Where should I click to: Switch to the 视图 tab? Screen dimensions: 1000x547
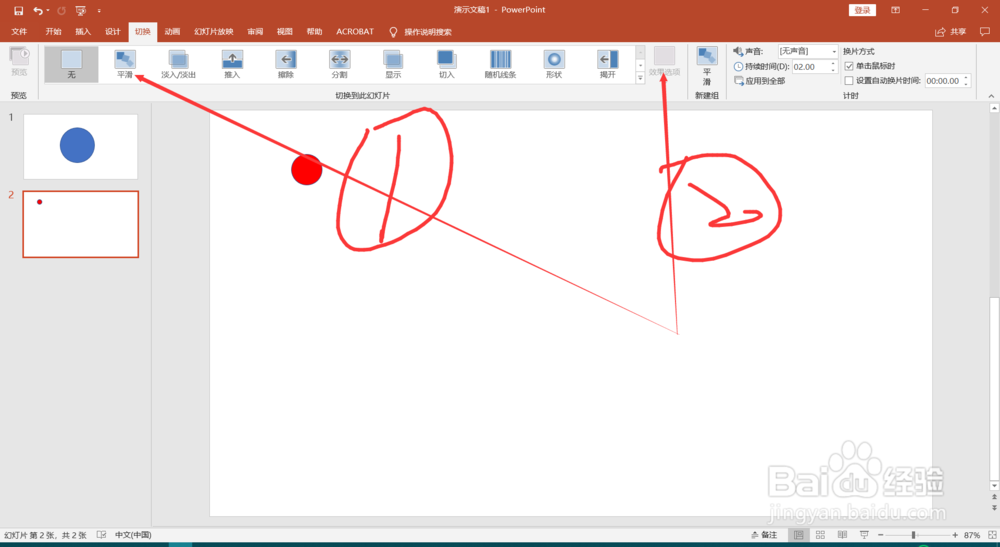click(x=284, y=31)
